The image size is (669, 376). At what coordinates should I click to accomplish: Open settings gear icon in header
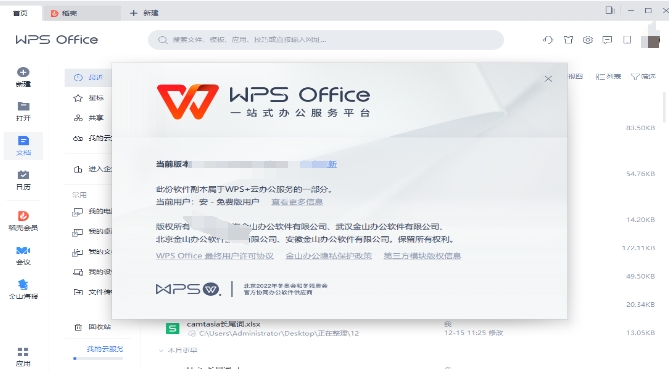coord(588,40)
